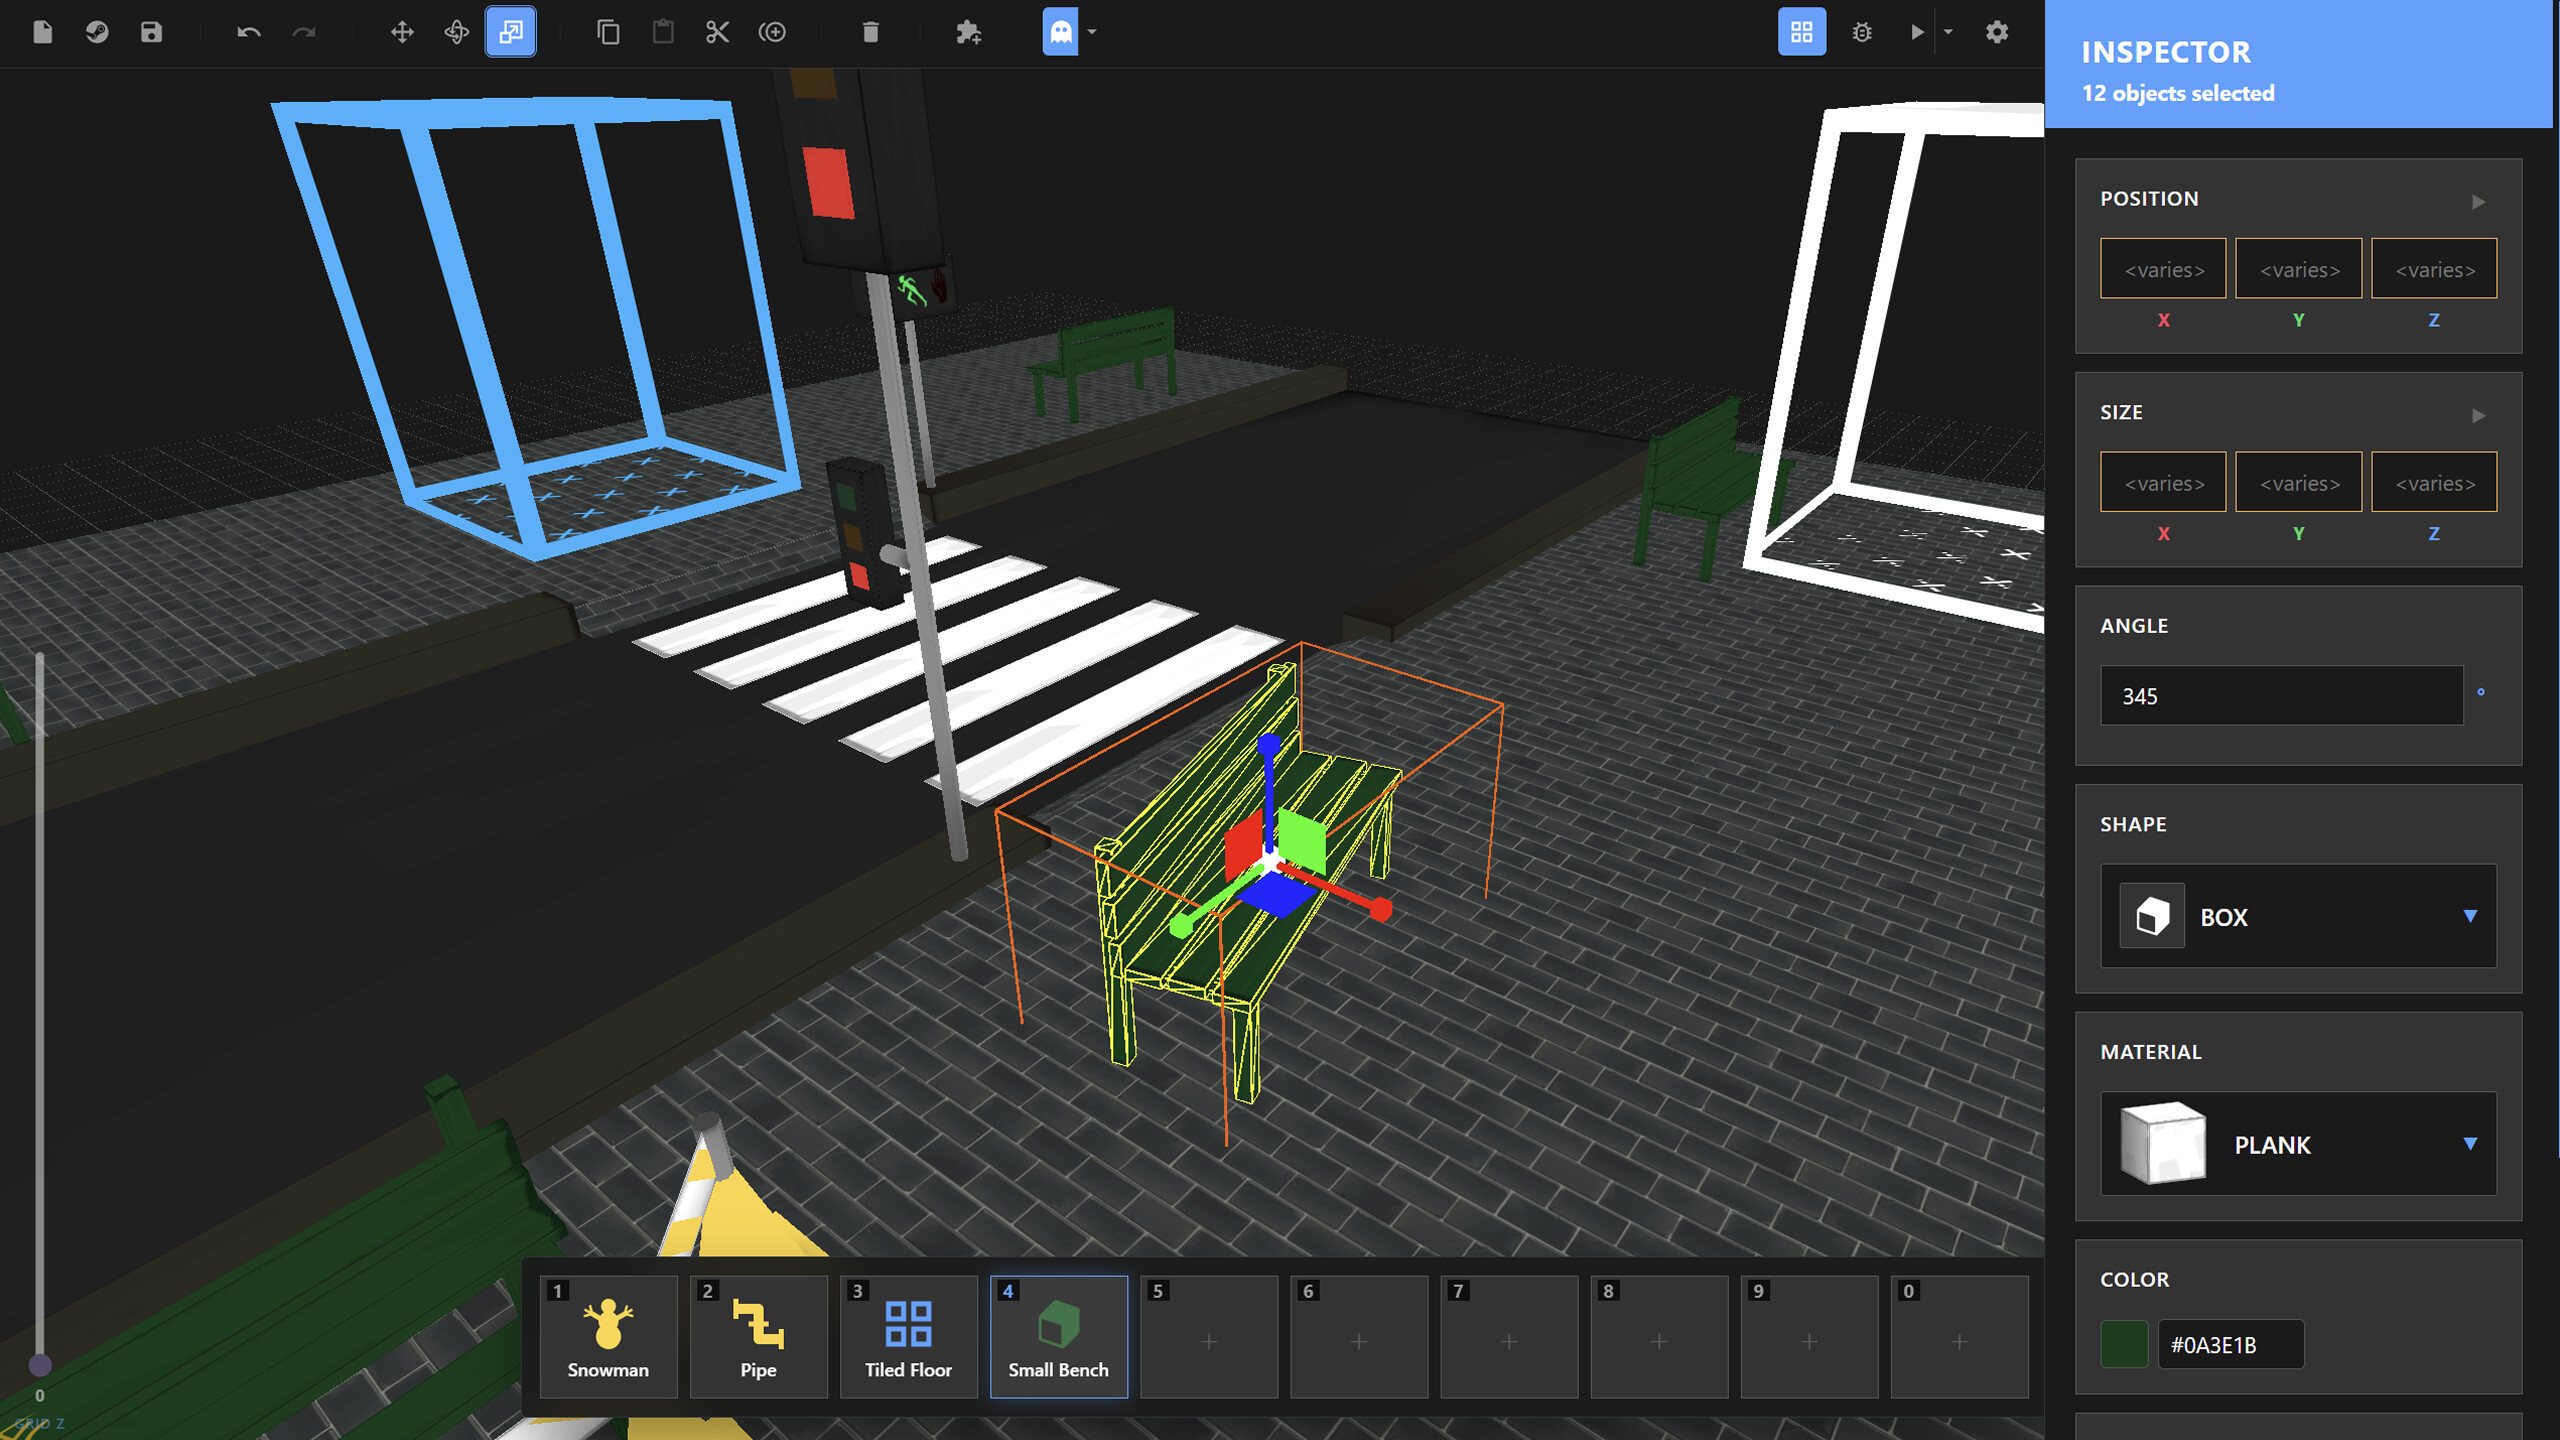
Task: Click the add plugin (puzzle) icon
Action: click(969, 32)
